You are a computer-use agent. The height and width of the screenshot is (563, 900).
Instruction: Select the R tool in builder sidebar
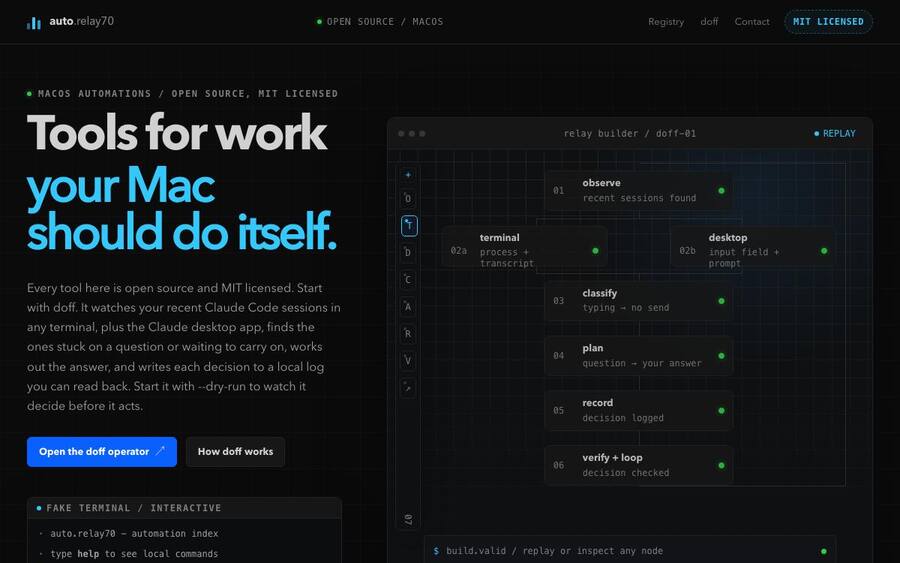coord(408,333)
